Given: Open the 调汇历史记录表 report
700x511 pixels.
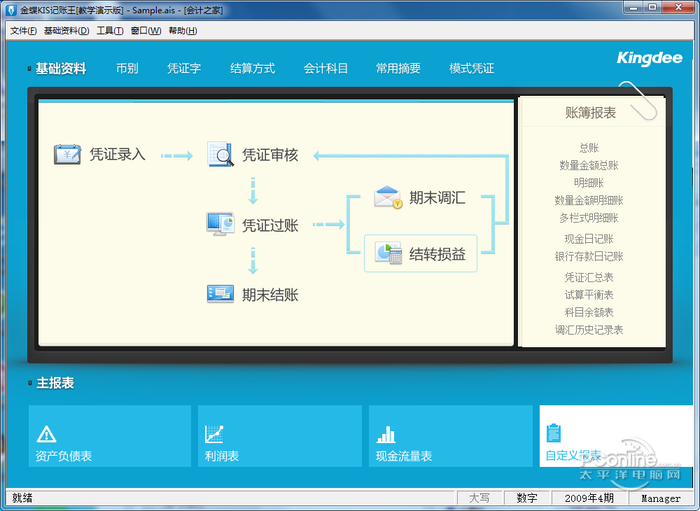Looking at the screenshot, I should pyautogui.click(x=589, y=330).
